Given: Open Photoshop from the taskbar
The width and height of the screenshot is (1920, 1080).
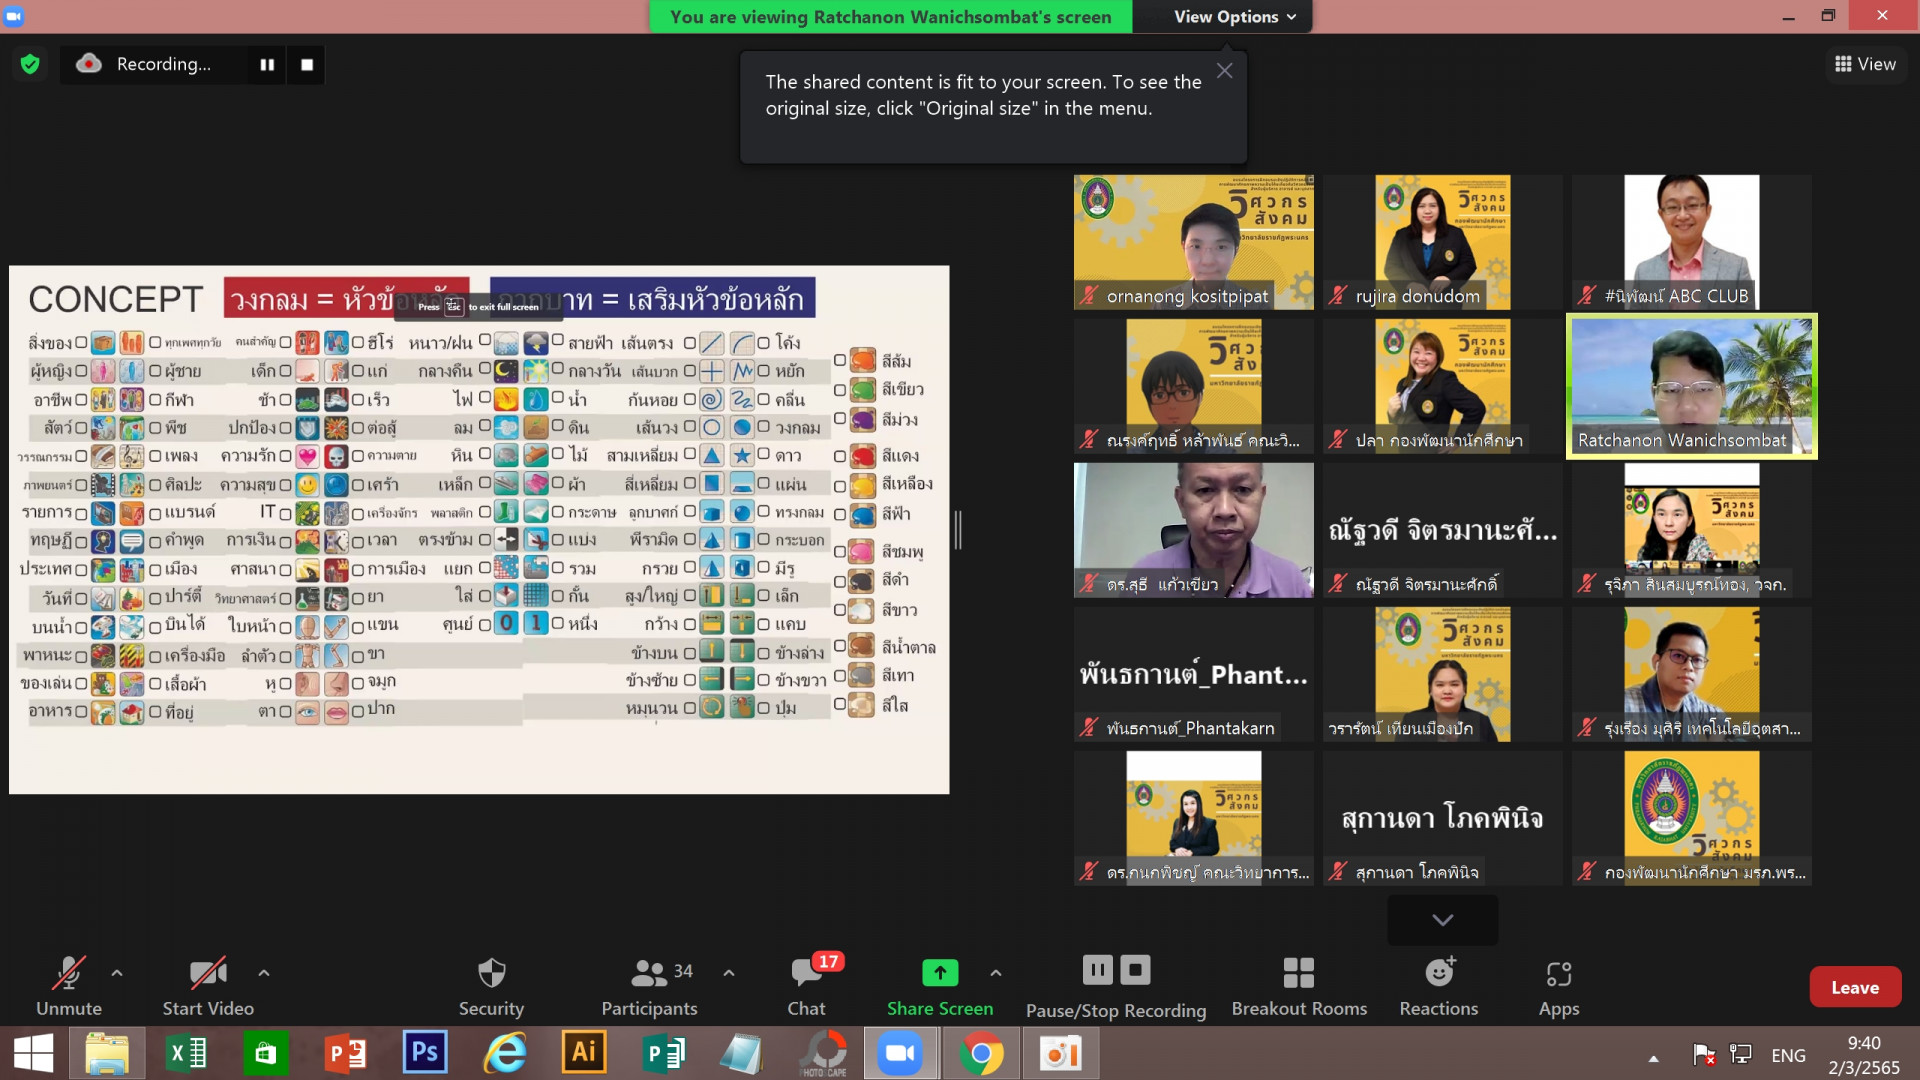Looking at the screenshot, I should [x=424, y=1053].
